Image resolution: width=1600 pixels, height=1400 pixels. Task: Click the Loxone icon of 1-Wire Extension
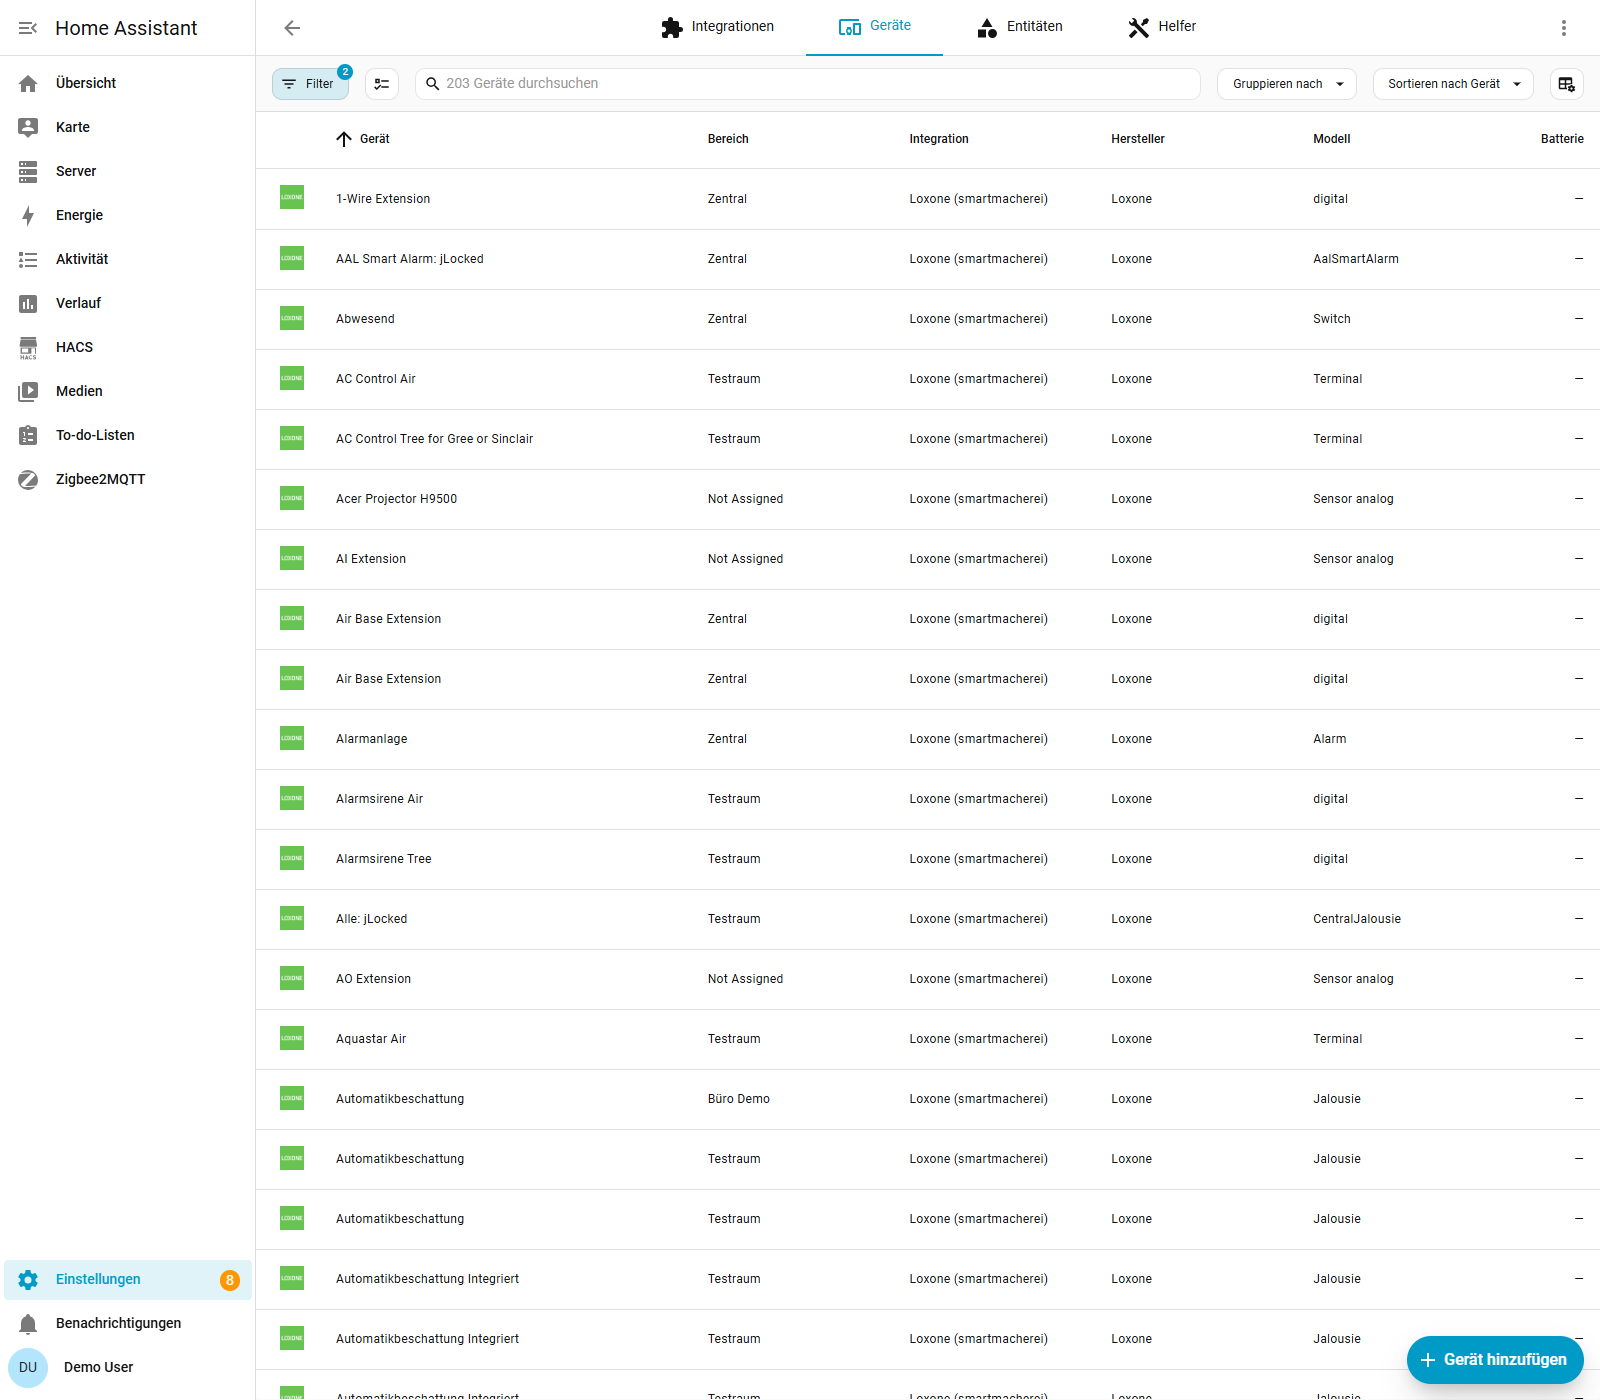(292, 198)
